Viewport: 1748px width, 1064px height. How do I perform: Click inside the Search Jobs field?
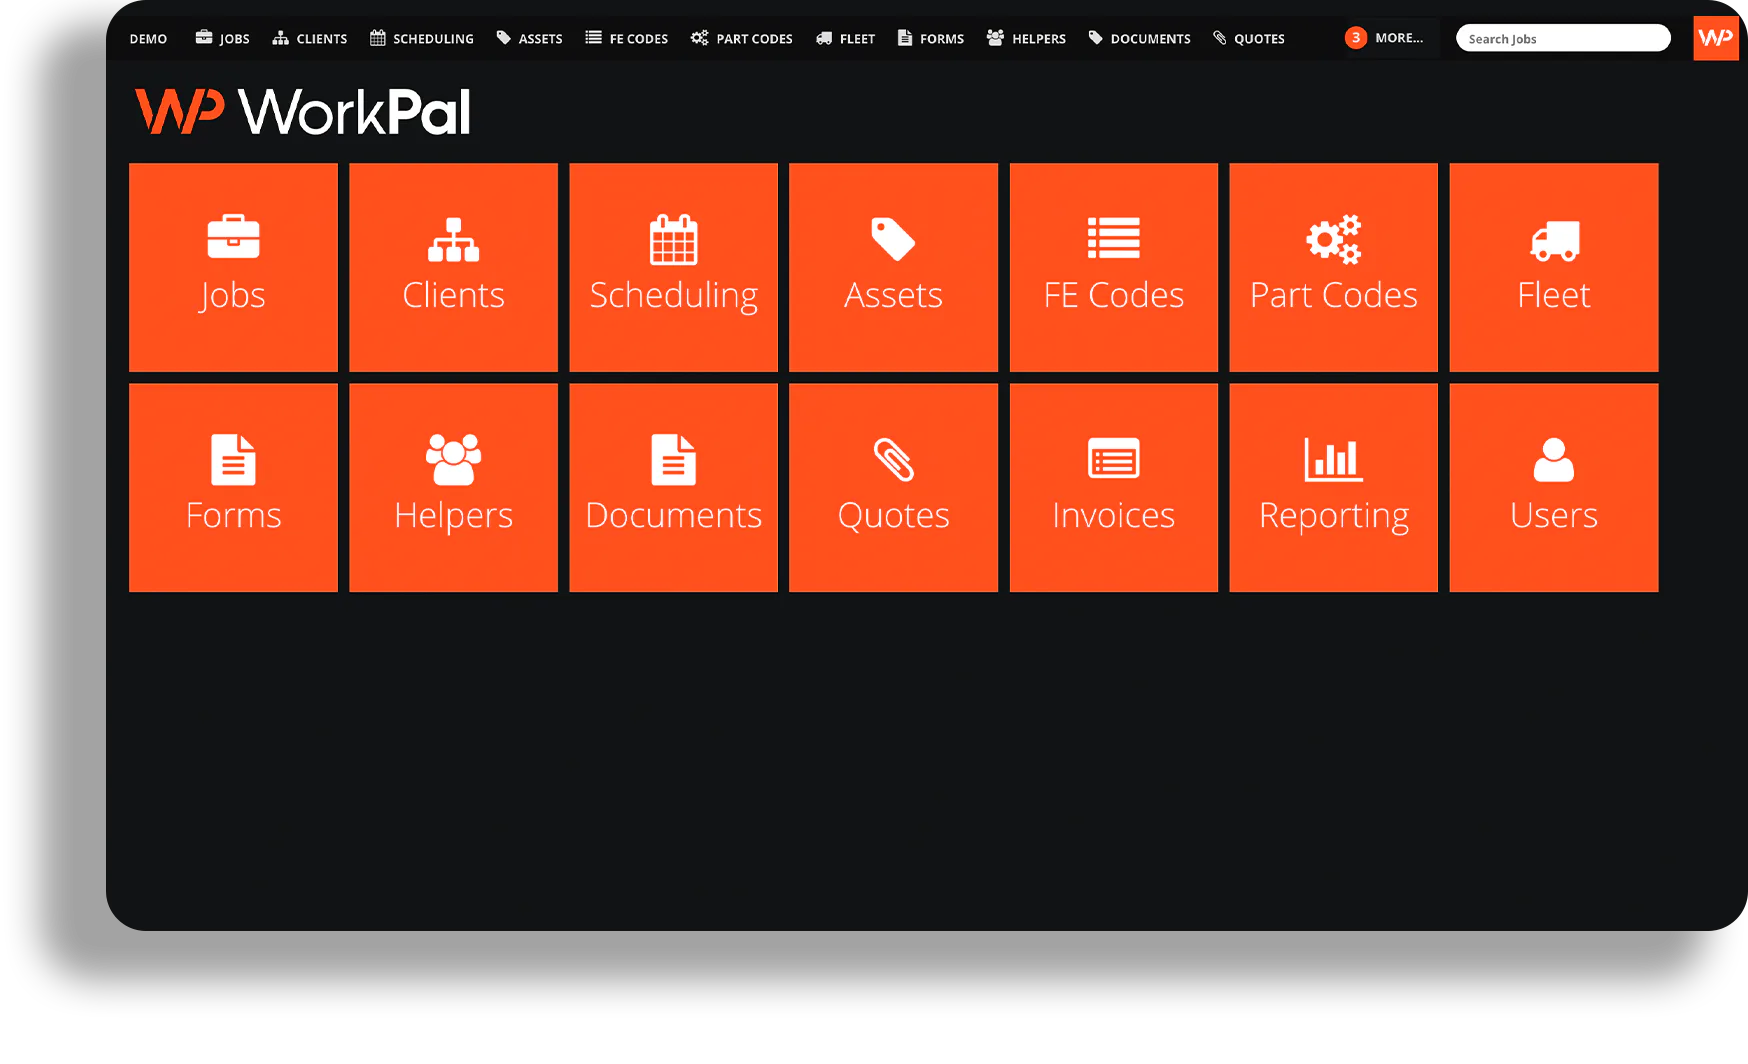pyautogui.click(x=1562, y=37)
